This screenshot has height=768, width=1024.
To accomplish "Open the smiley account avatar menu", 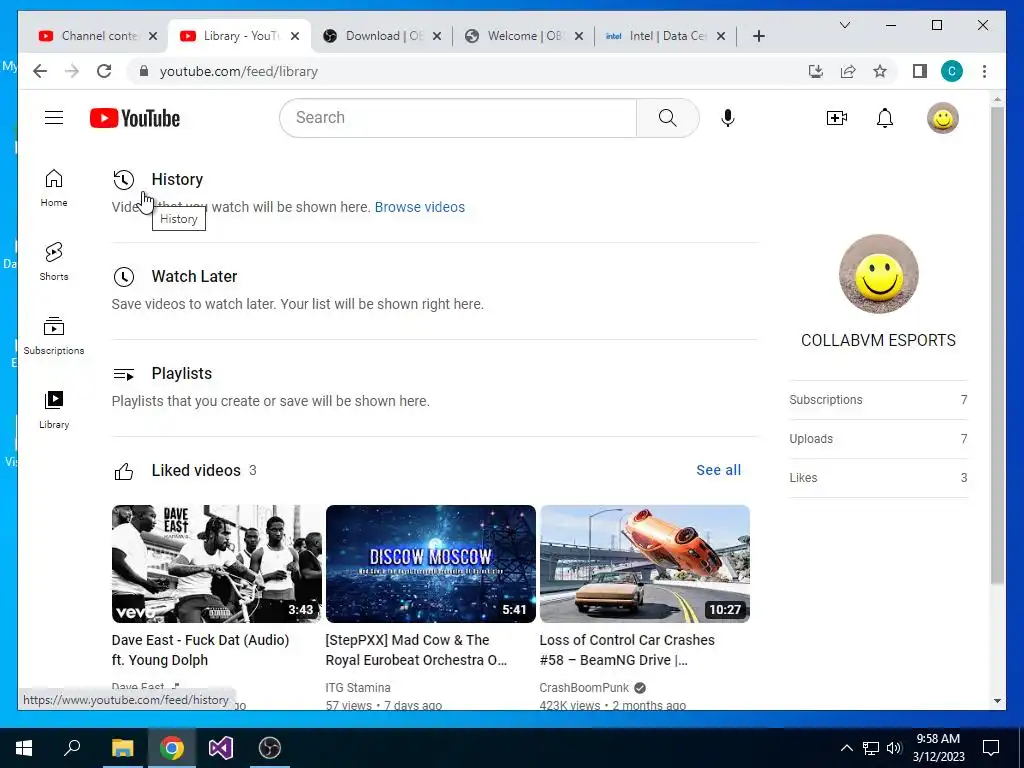I will tap(942, 118).
